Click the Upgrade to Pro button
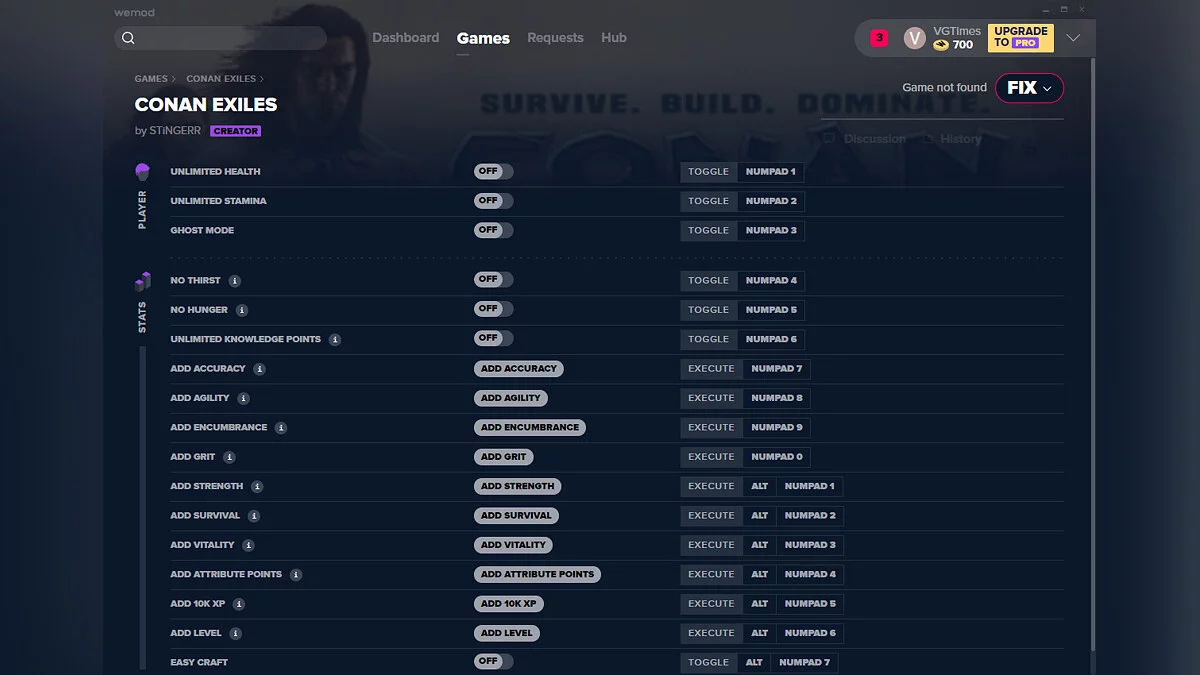 click(1021, 38)
